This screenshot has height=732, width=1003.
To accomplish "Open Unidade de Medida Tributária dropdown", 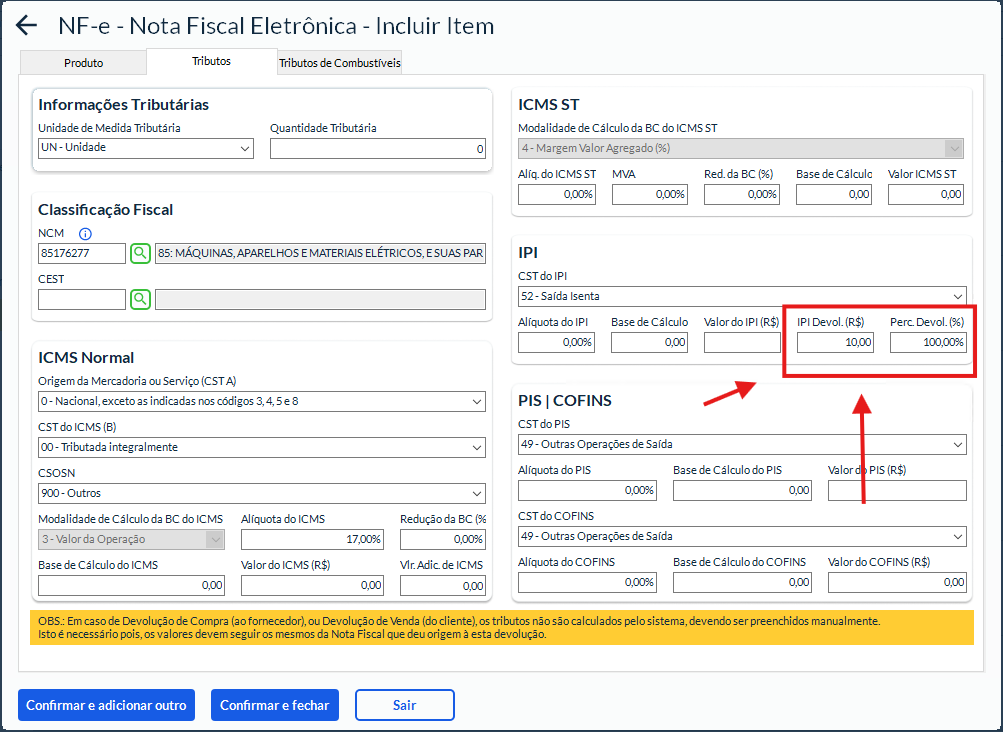I will 146,148.
